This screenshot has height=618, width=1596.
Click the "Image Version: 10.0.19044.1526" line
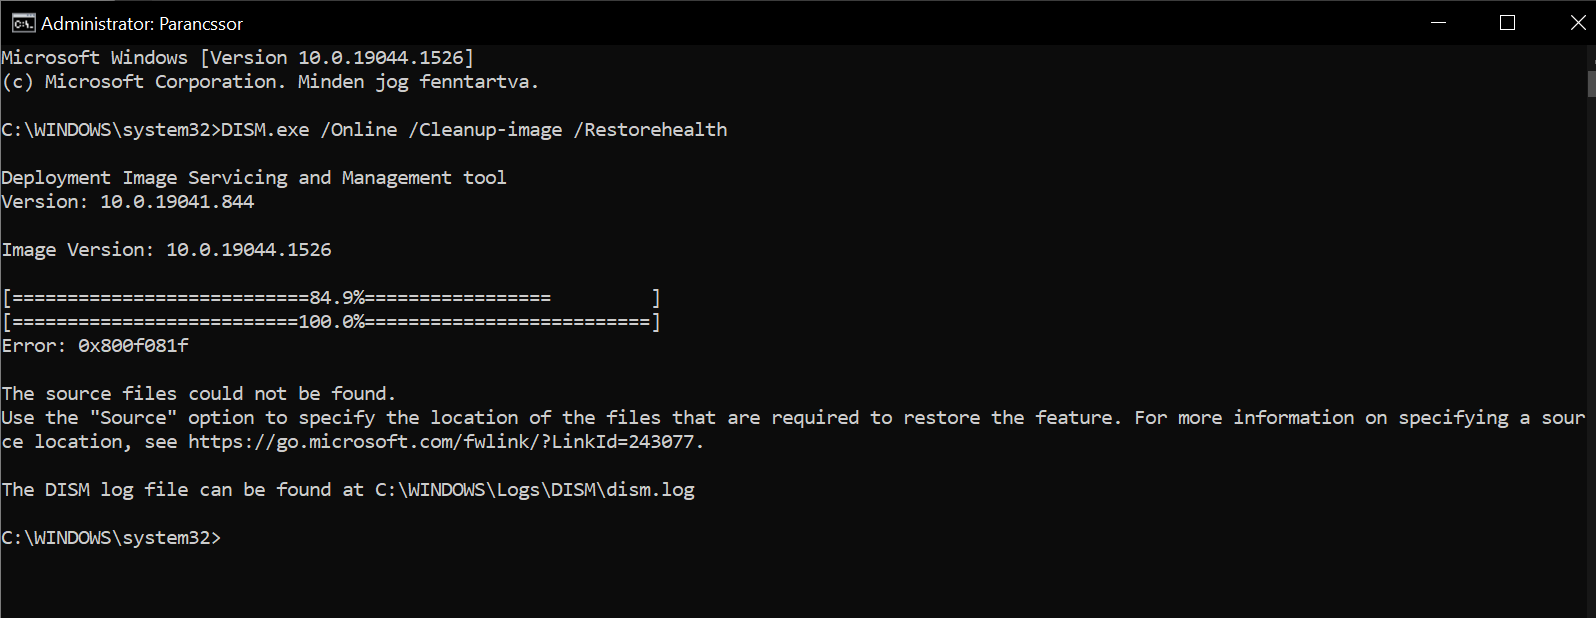click(166, 250)
